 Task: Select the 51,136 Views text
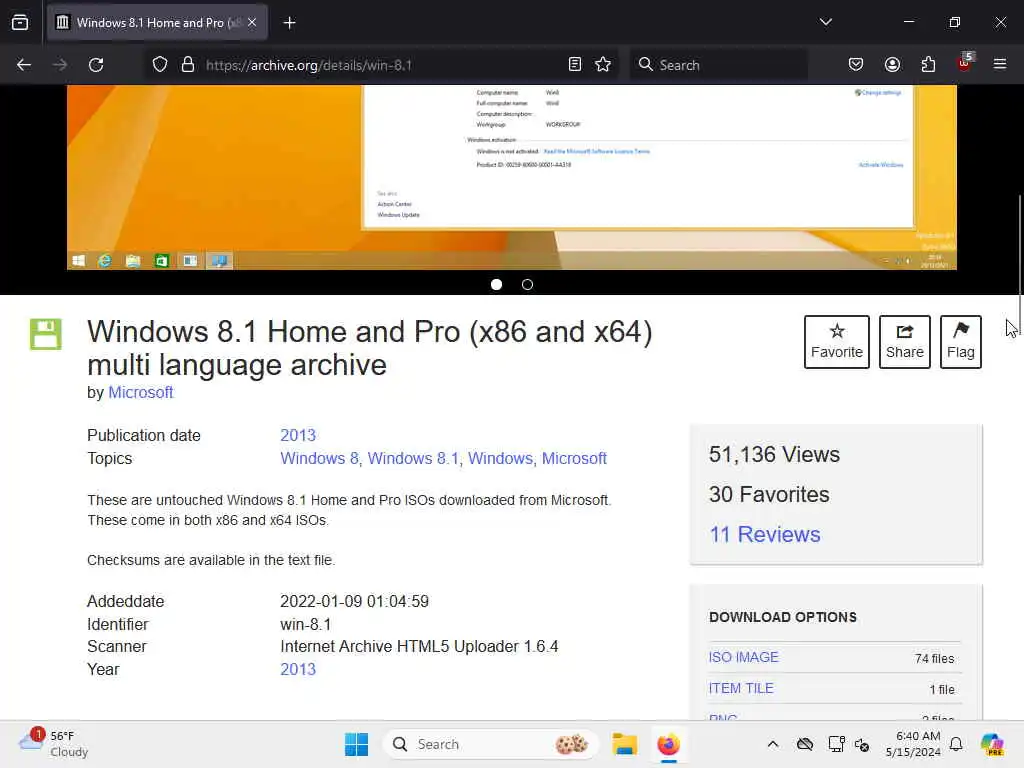(774, 455)
